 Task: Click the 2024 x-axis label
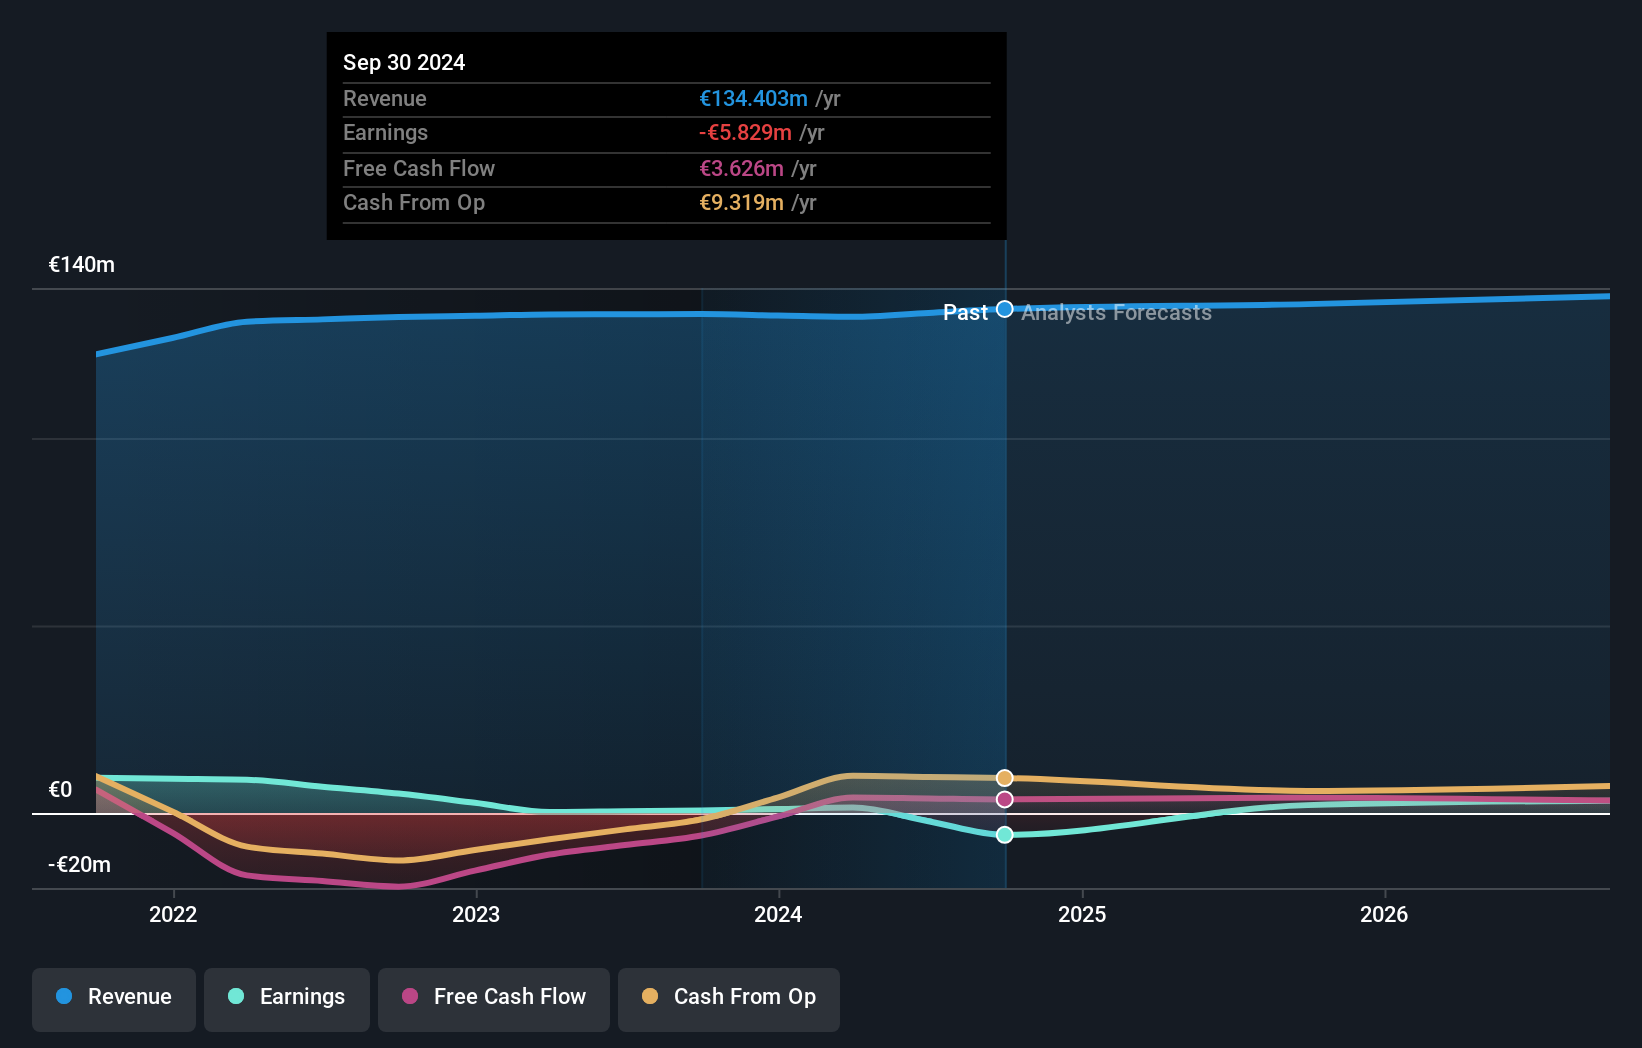778,914
